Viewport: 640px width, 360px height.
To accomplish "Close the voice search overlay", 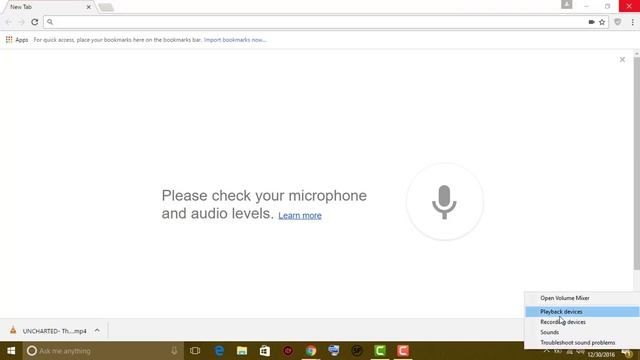I will pos(622,60).
